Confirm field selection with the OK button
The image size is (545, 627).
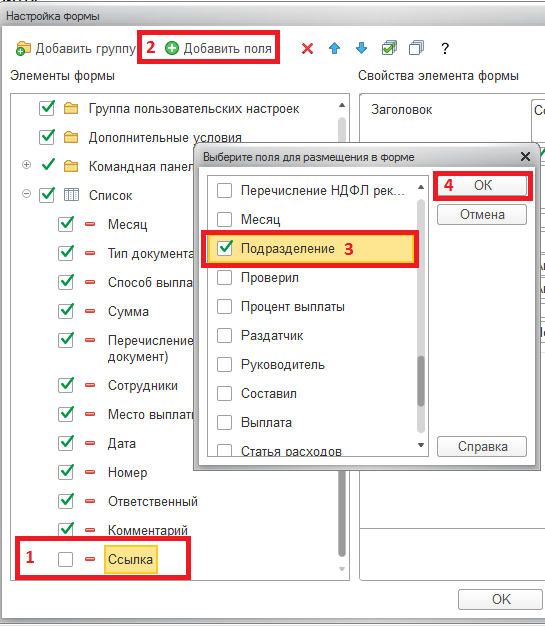483,186
